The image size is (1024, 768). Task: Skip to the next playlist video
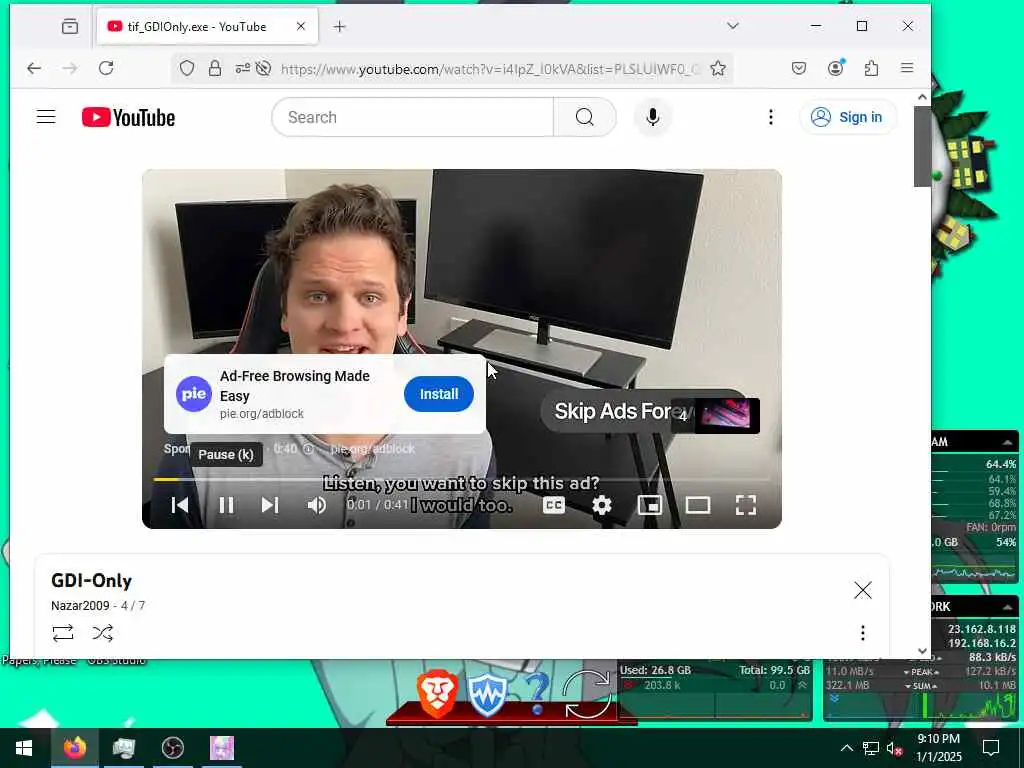(x=270, y=505)
